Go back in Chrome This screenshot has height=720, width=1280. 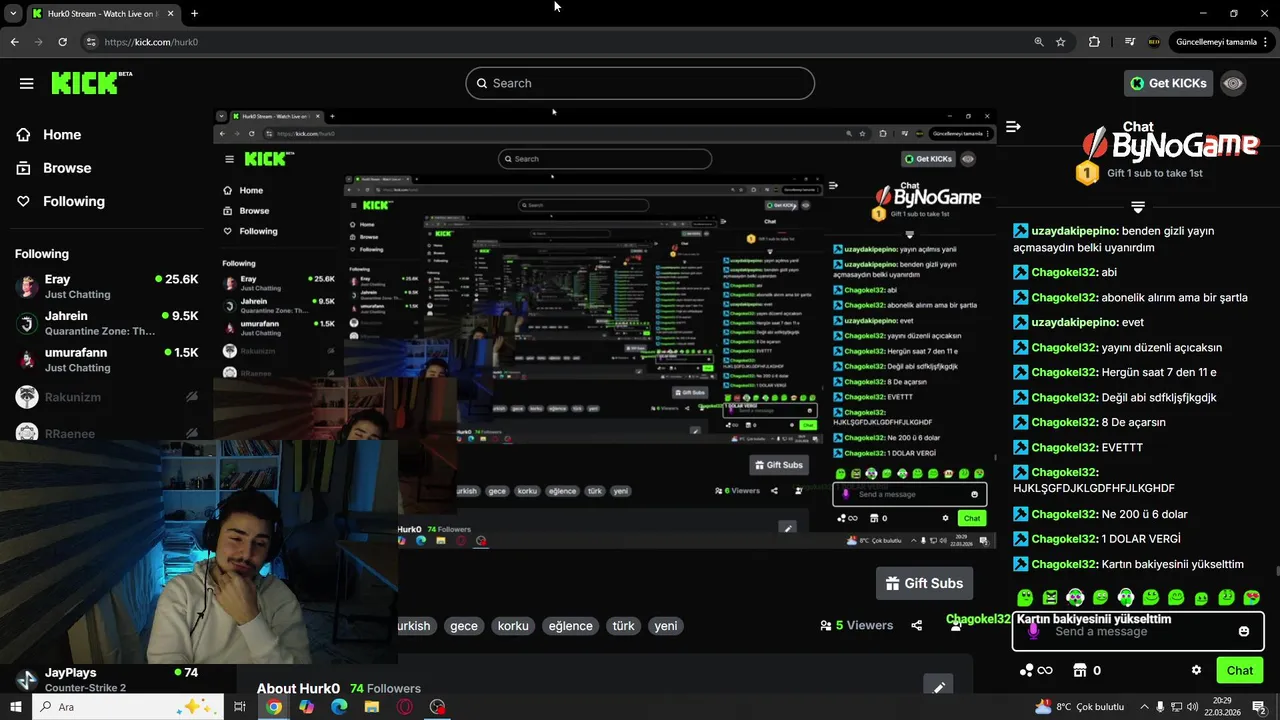click(14, 42)
